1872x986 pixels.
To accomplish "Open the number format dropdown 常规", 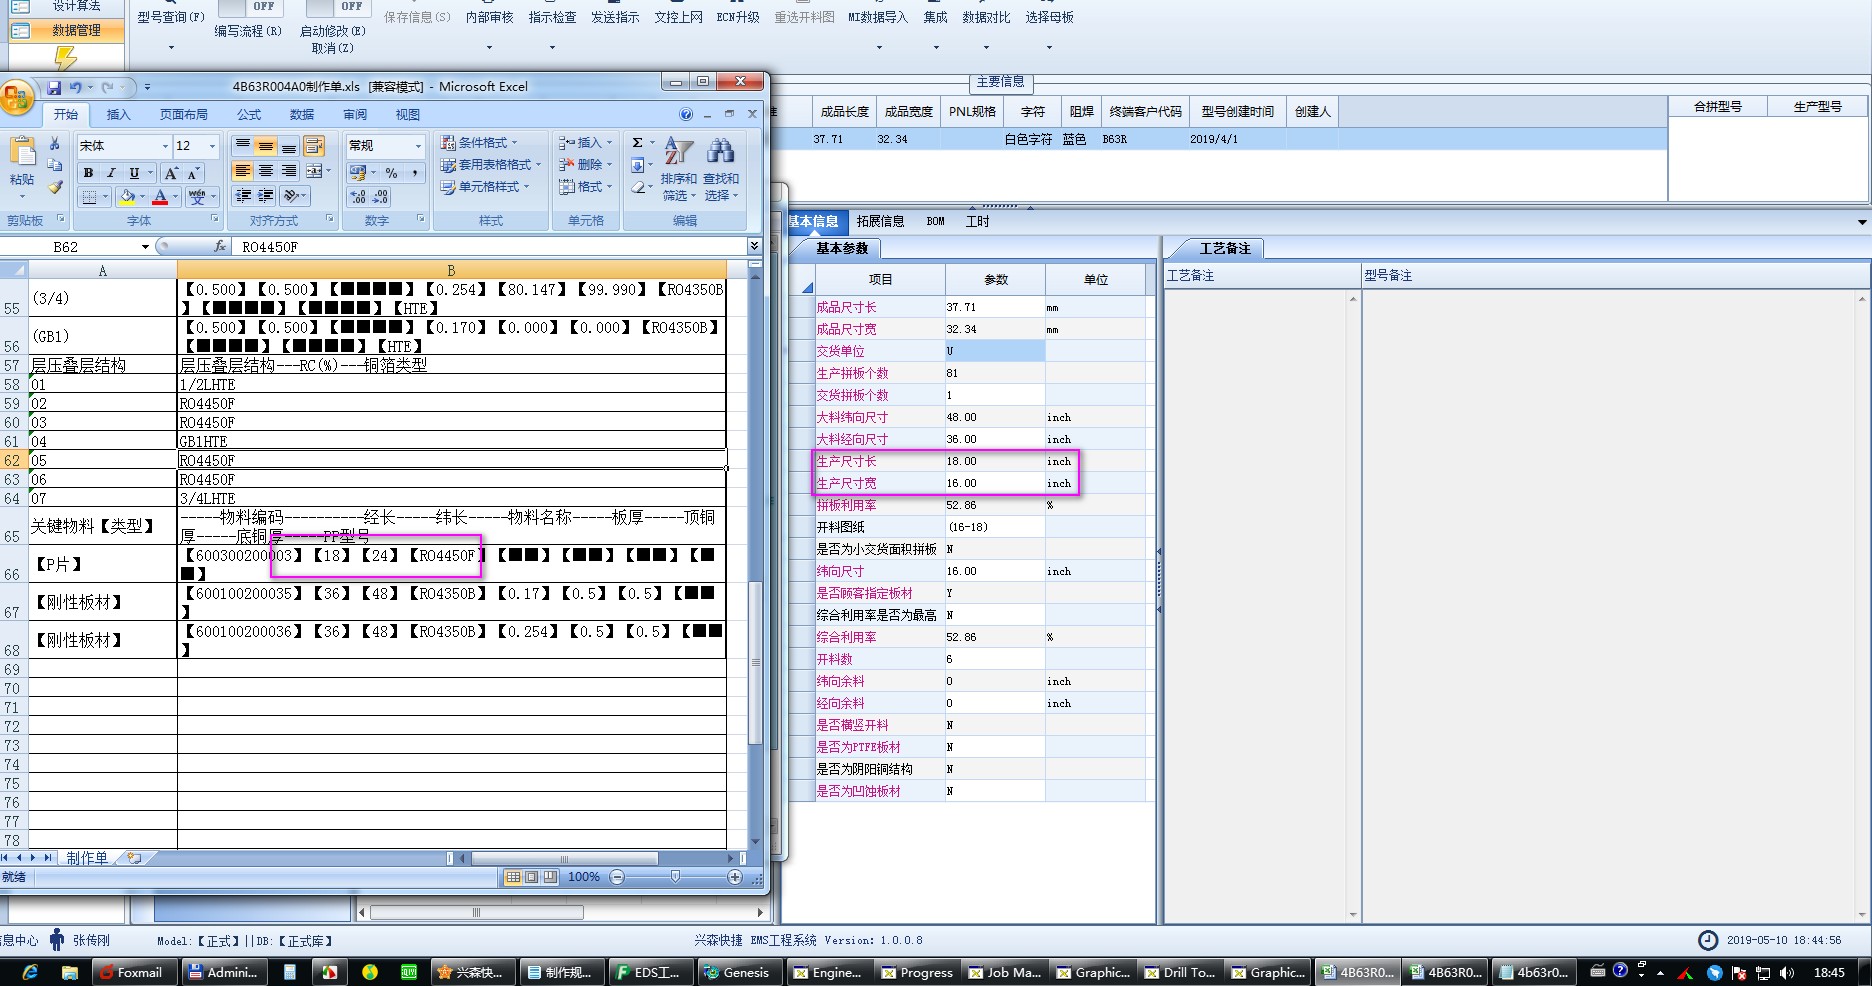I will click(418, 146).
